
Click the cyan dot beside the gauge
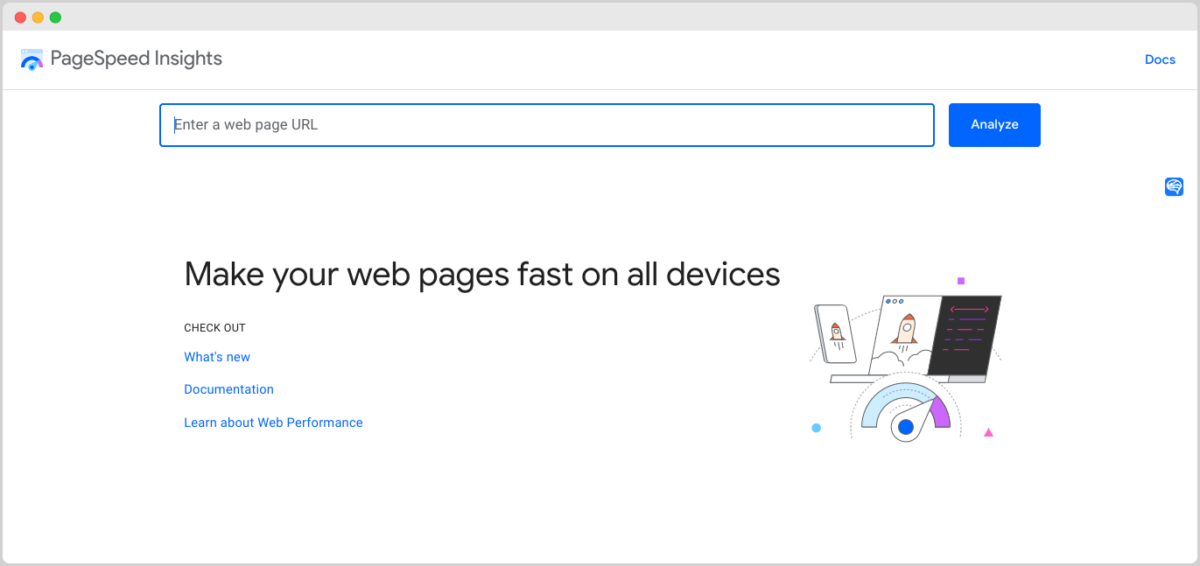(816, 428)
